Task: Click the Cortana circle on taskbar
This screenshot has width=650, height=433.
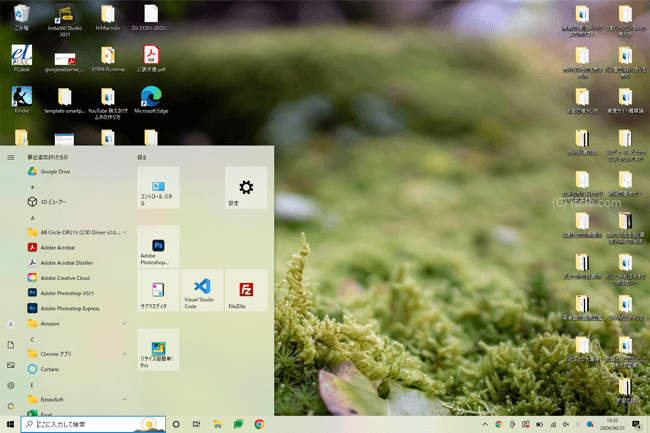Action: click(x=176, y=424)
